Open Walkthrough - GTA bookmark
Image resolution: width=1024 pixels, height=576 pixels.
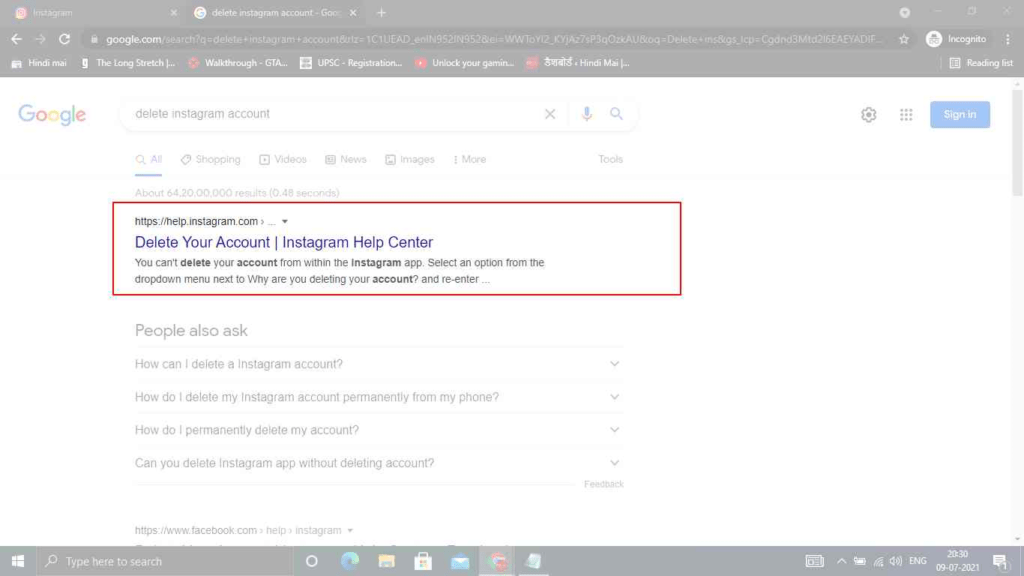[x=238, y=63]
